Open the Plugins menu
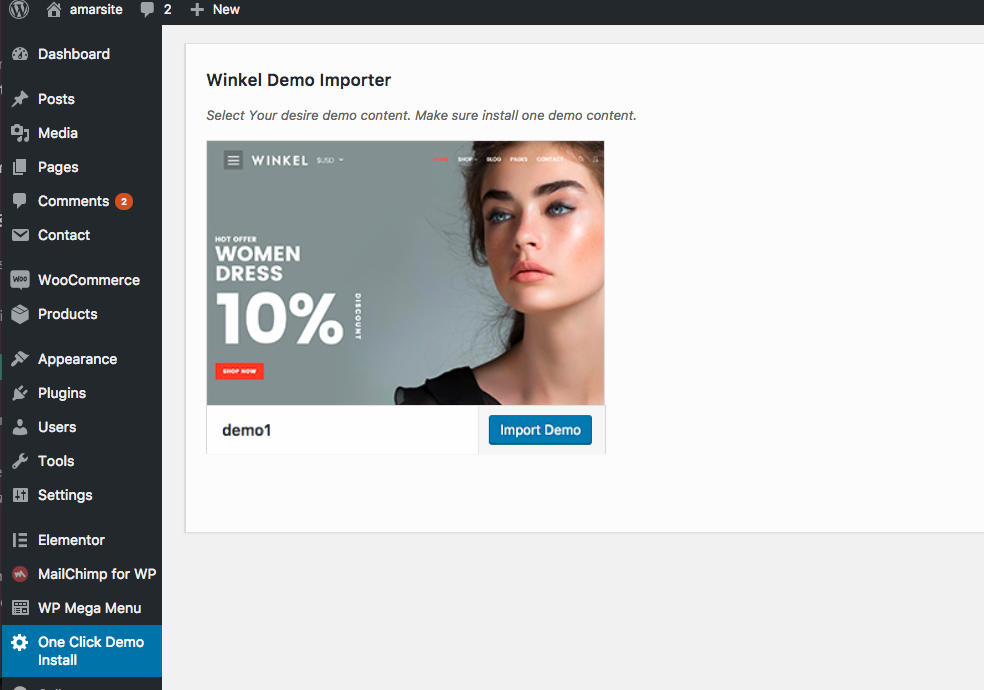 click(62, 393)
